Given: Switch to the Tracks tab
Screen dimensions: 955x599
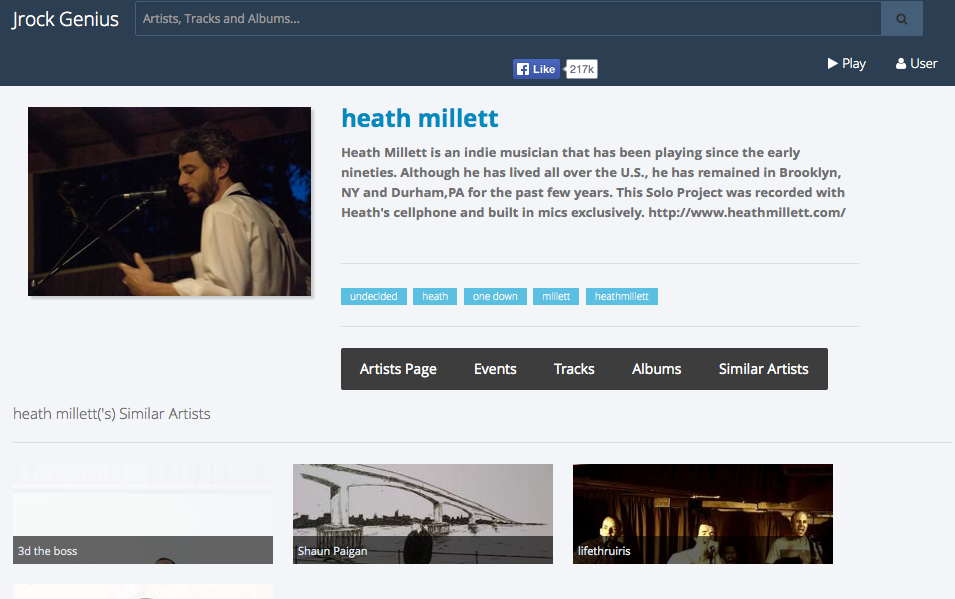Looking at the screenshot, I should [x=574, y=369].
